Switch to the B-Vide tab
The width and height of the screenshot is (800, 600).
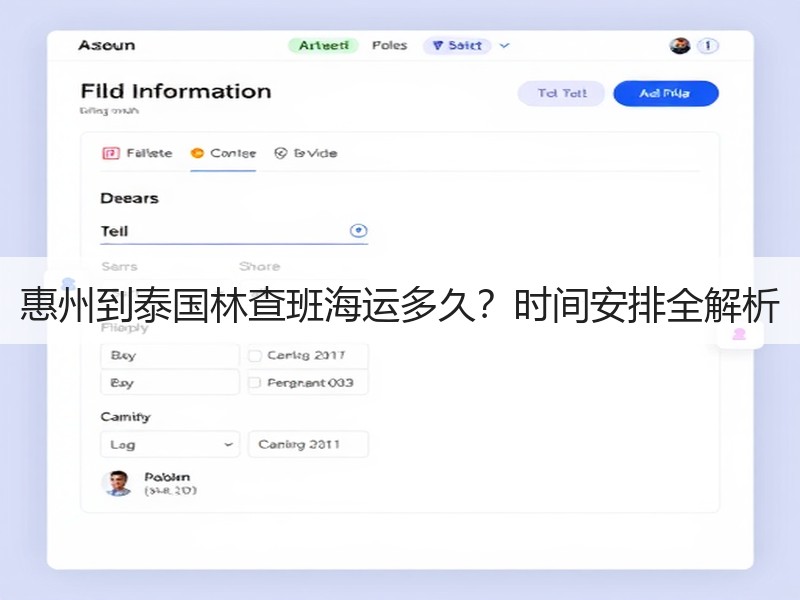(x=306, y=153)
